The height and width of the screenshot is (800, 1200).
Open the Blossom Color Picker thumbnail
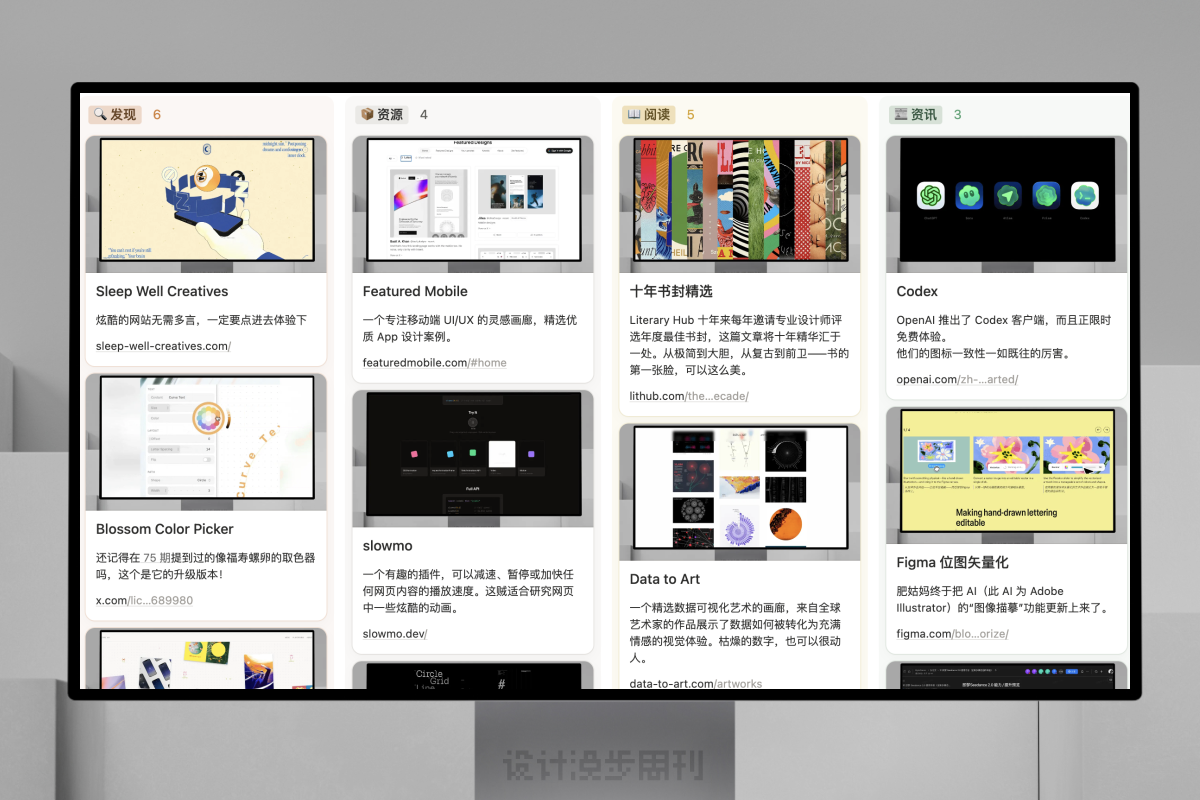pos(206,442)
